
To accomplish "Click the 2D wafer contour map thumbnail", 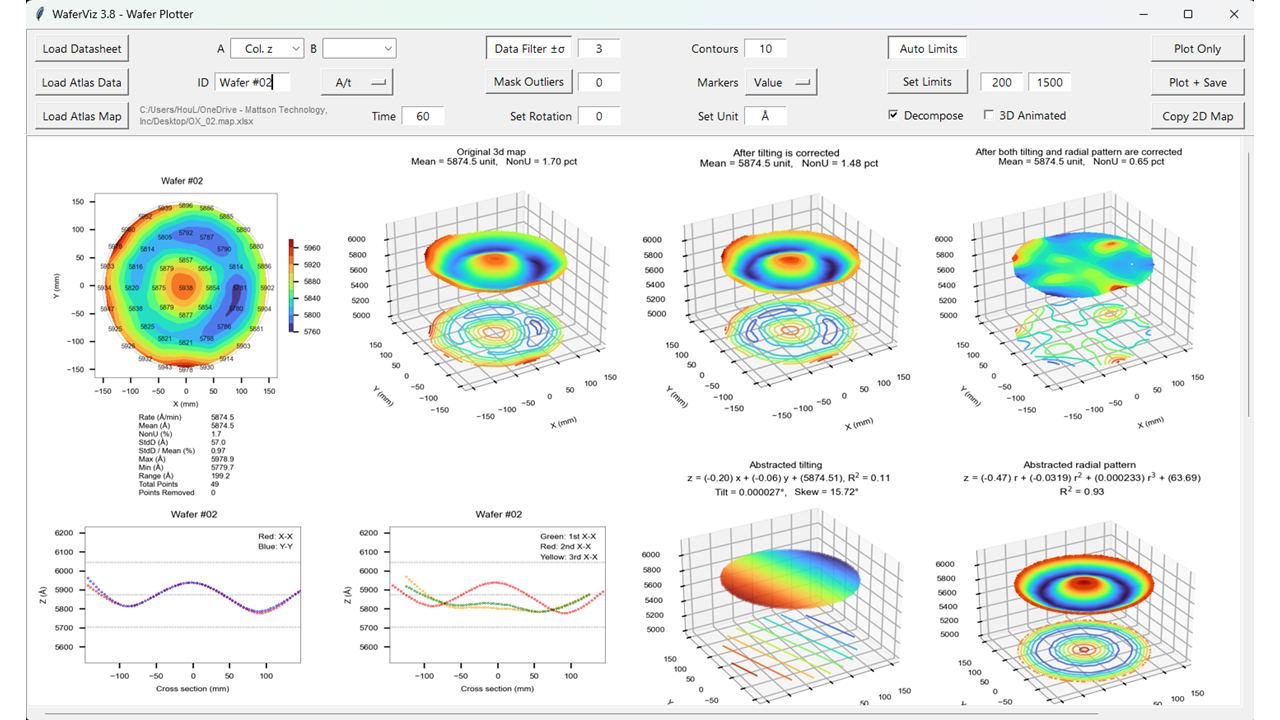I will coord(186,285).
